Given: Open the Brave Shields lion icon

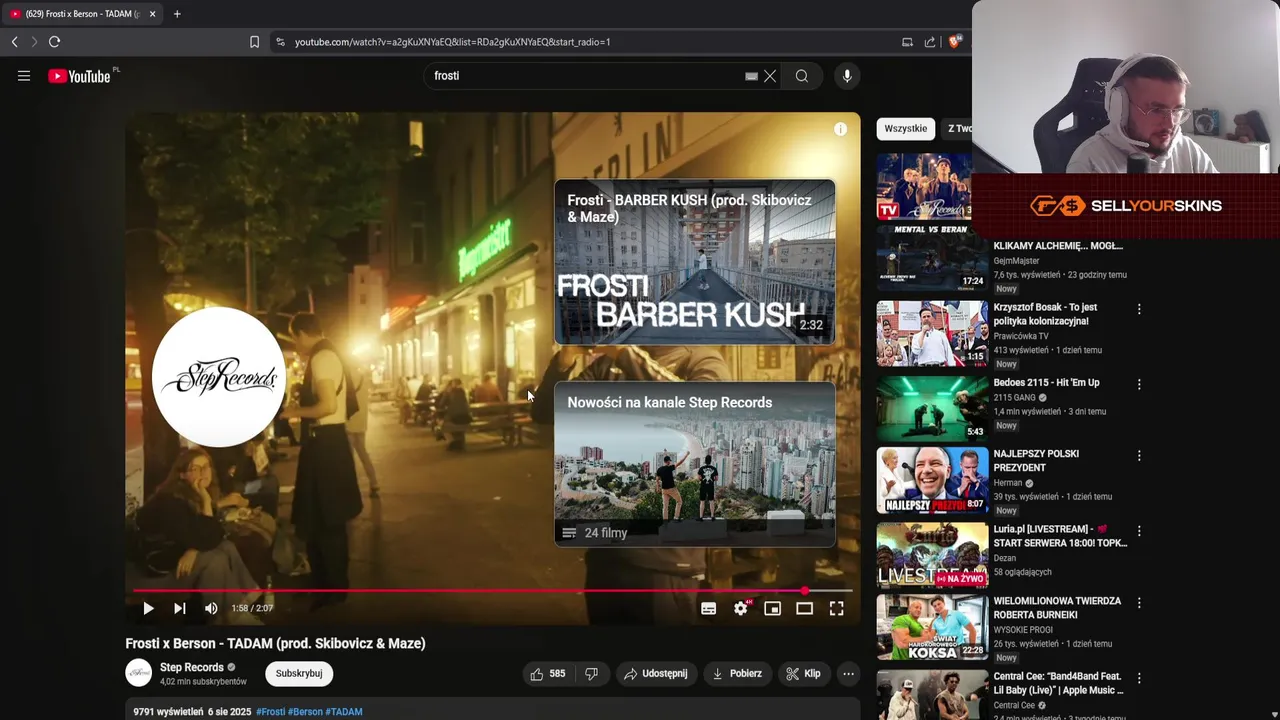Looking at the screenshot, I should 954,42.
